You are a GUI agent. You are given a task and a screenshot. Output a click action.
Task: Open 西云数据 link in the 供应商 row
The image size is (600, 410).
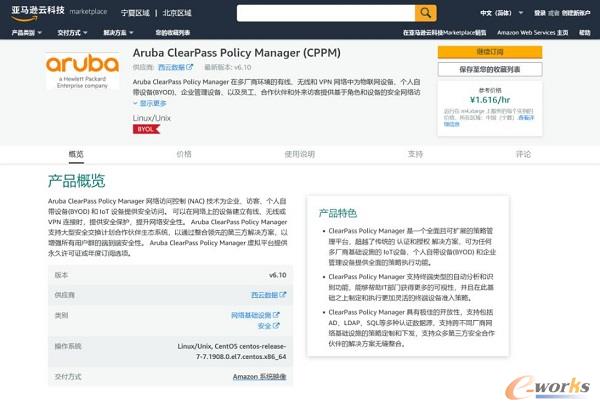coord(264,295)
